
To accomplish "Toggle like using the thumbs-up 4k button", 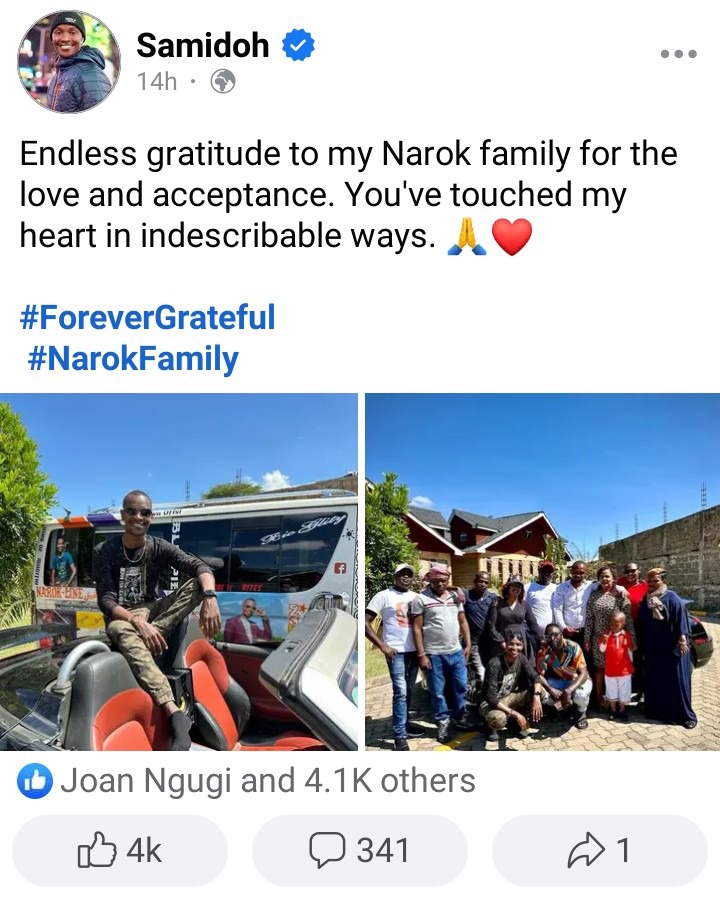I will [x=120, y=850].
